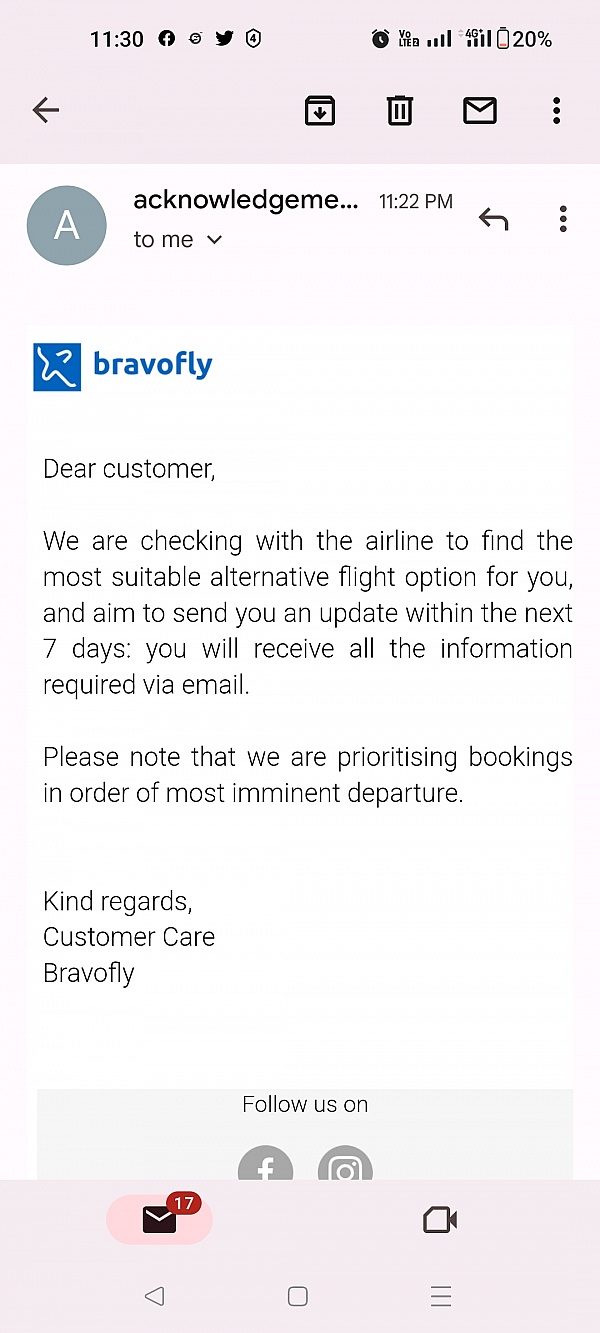Switch to the Meet video tab

[440, 1220]
